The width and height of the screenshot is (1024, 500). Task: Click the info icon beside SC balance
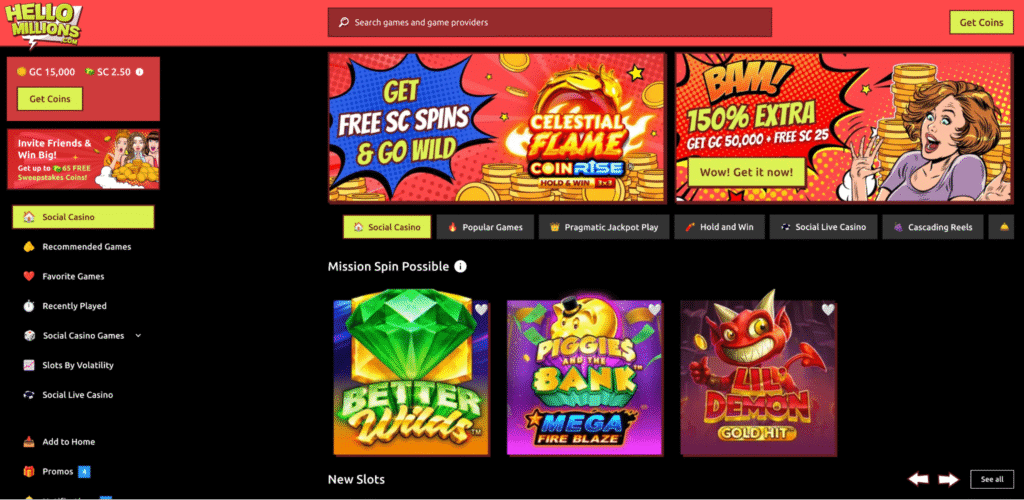139,72
